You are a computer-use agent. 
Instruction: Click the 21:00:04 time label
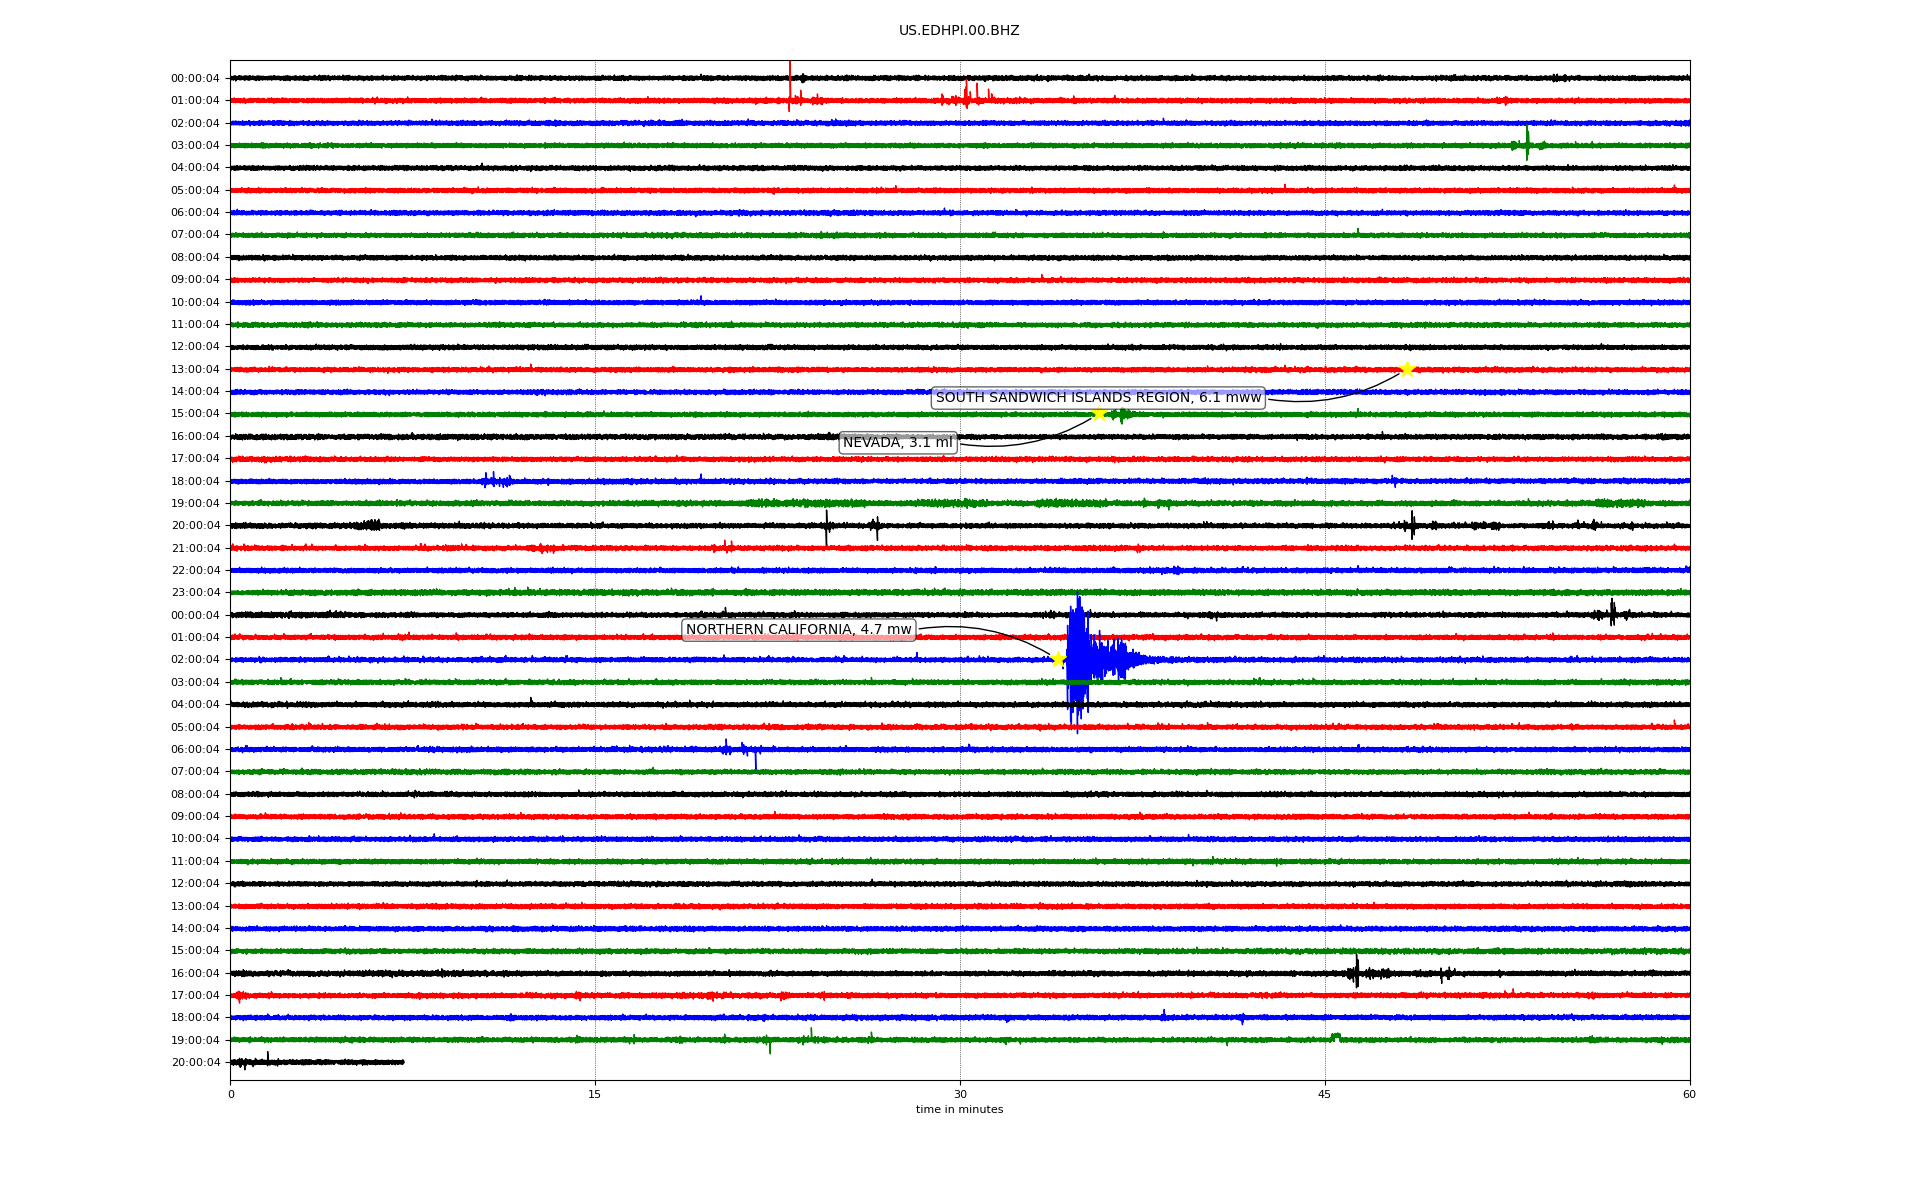pos(195,548)
